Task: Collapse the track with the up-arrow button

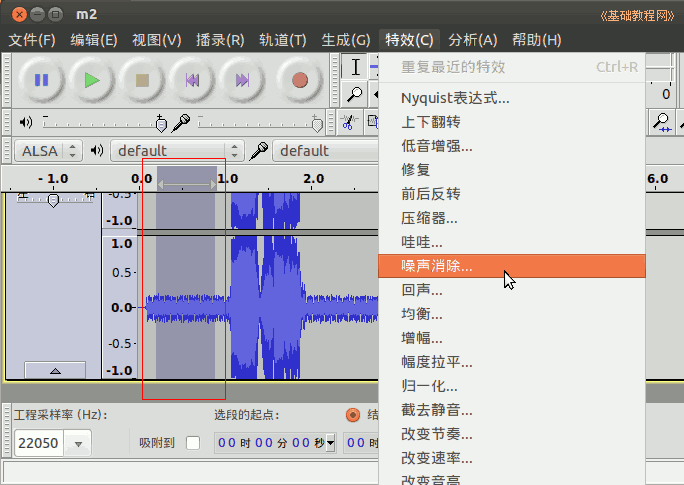Action: 54,370
